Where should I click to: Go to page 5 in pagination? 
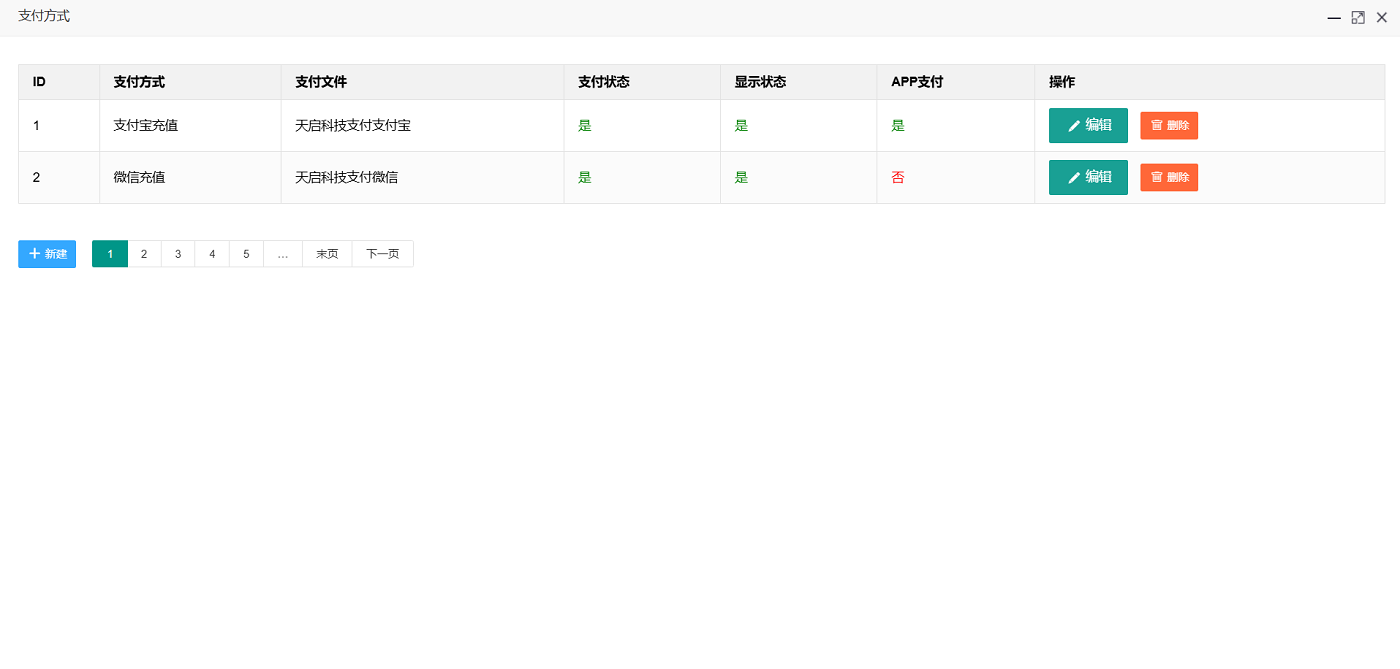[246, 254]
